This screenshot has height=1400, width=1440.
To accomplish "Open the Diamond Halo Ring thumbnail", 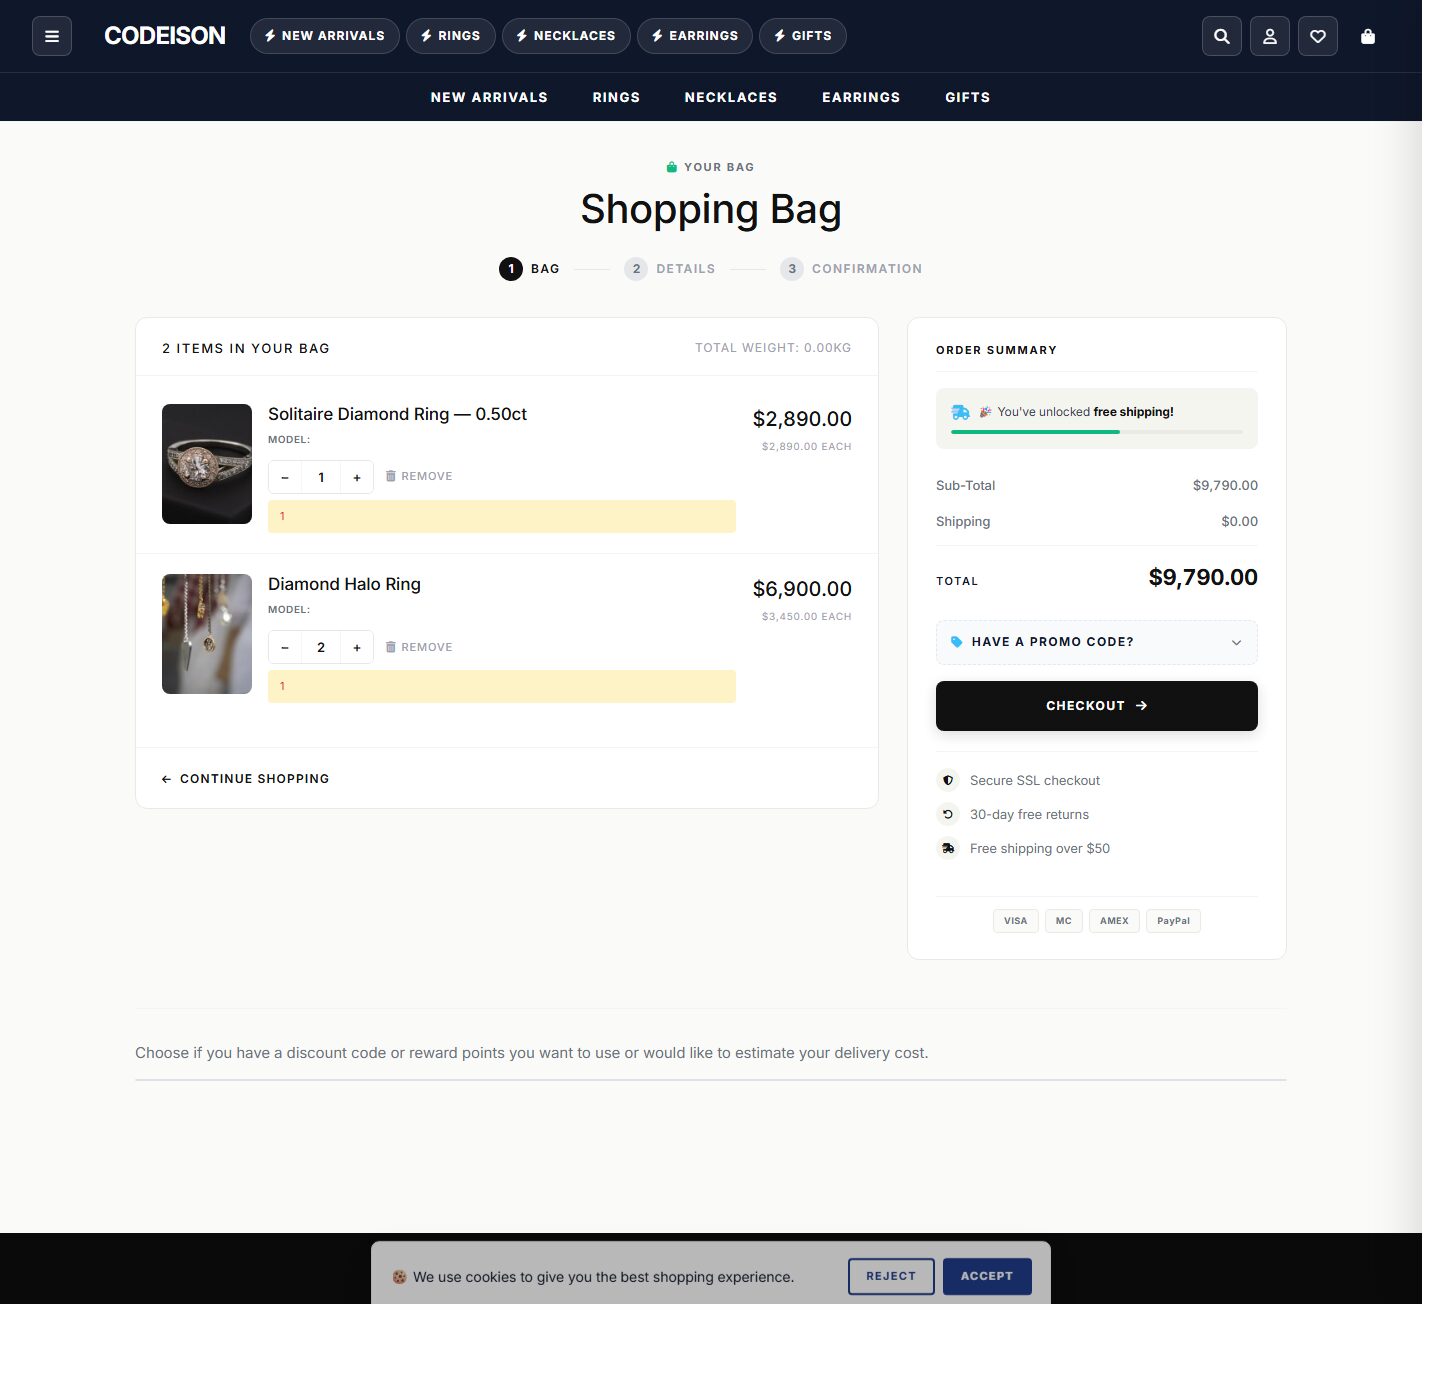I will pos(207,634).
